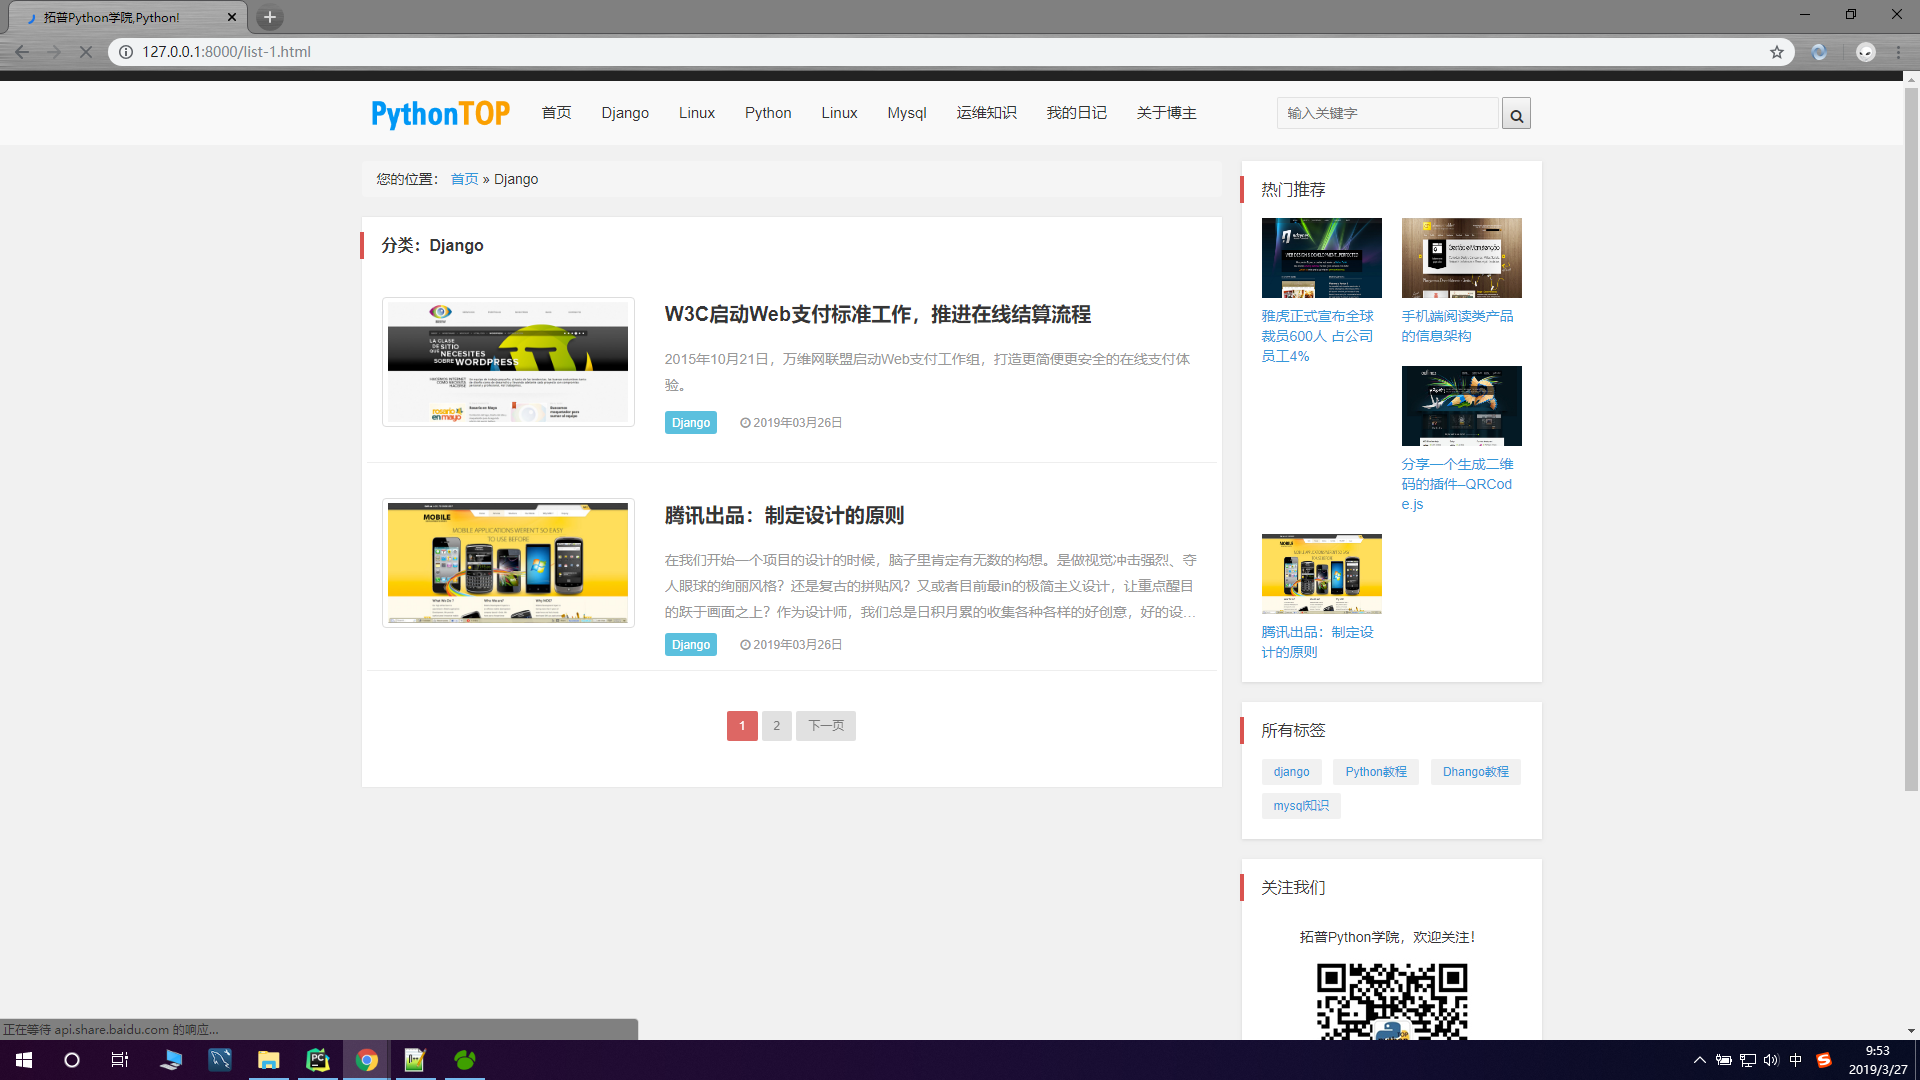Open 手机端阅读类产品的信息架构 link
This screenshot has width=1920, height=1080.
click(1458, 326)
